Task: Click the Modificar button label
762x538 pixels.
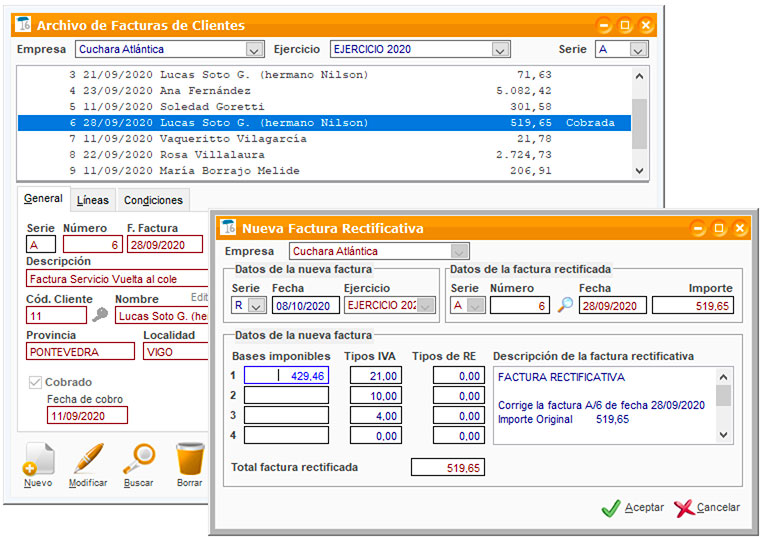Action: click(x=88, y=483)
